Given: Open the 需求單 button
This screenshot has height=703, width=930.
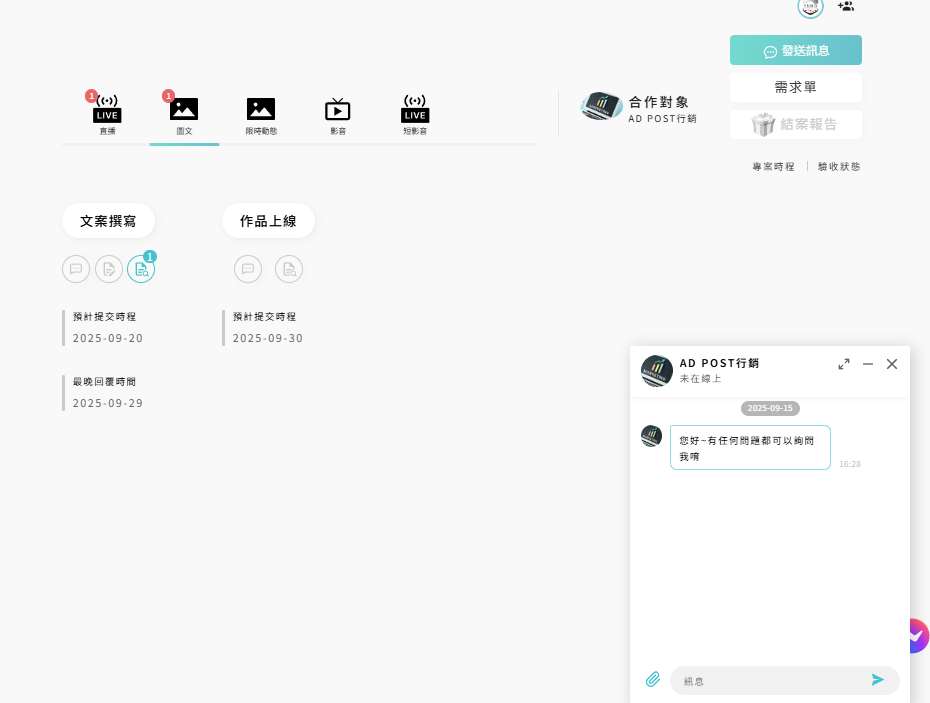Looking at the screenshot, I should click(795, 87).
